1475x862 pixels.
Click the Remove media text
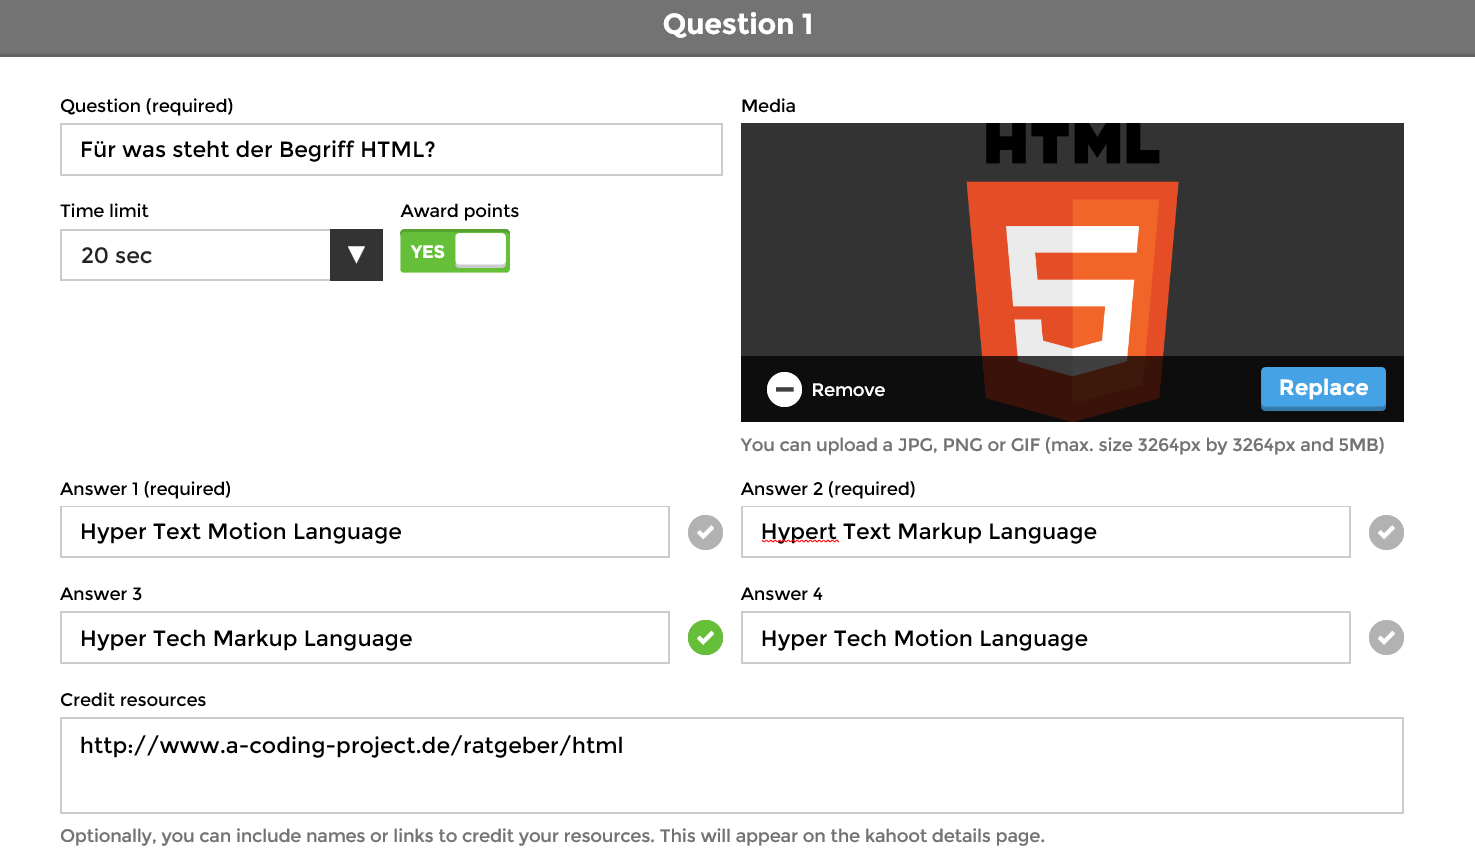(x=848, y=390)
